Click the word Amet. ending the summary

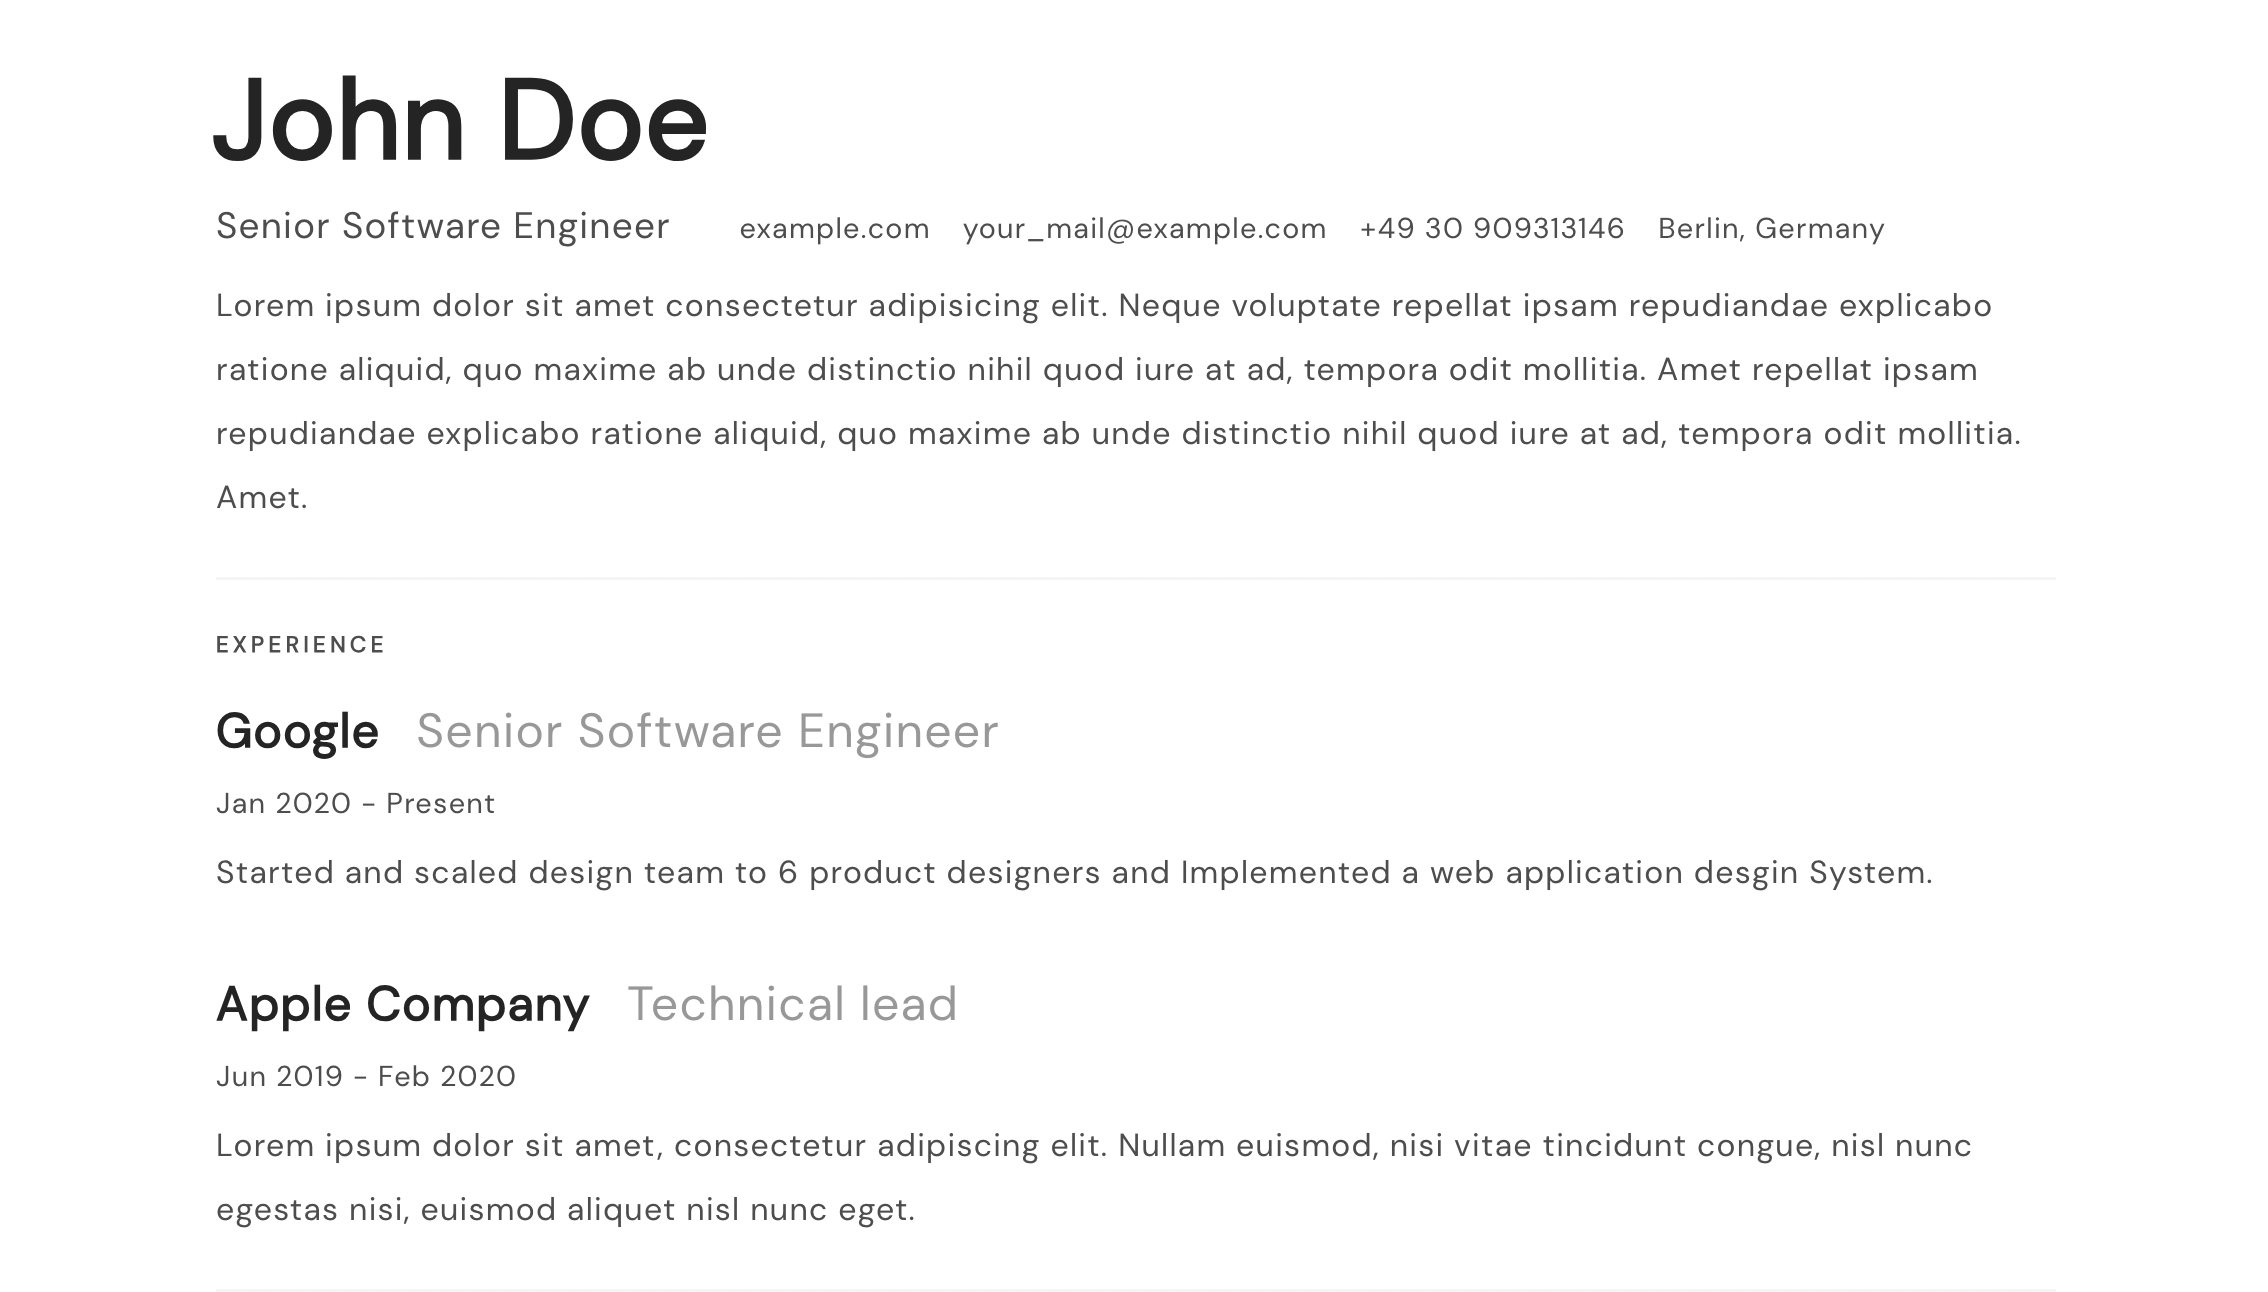coord(262,497)
